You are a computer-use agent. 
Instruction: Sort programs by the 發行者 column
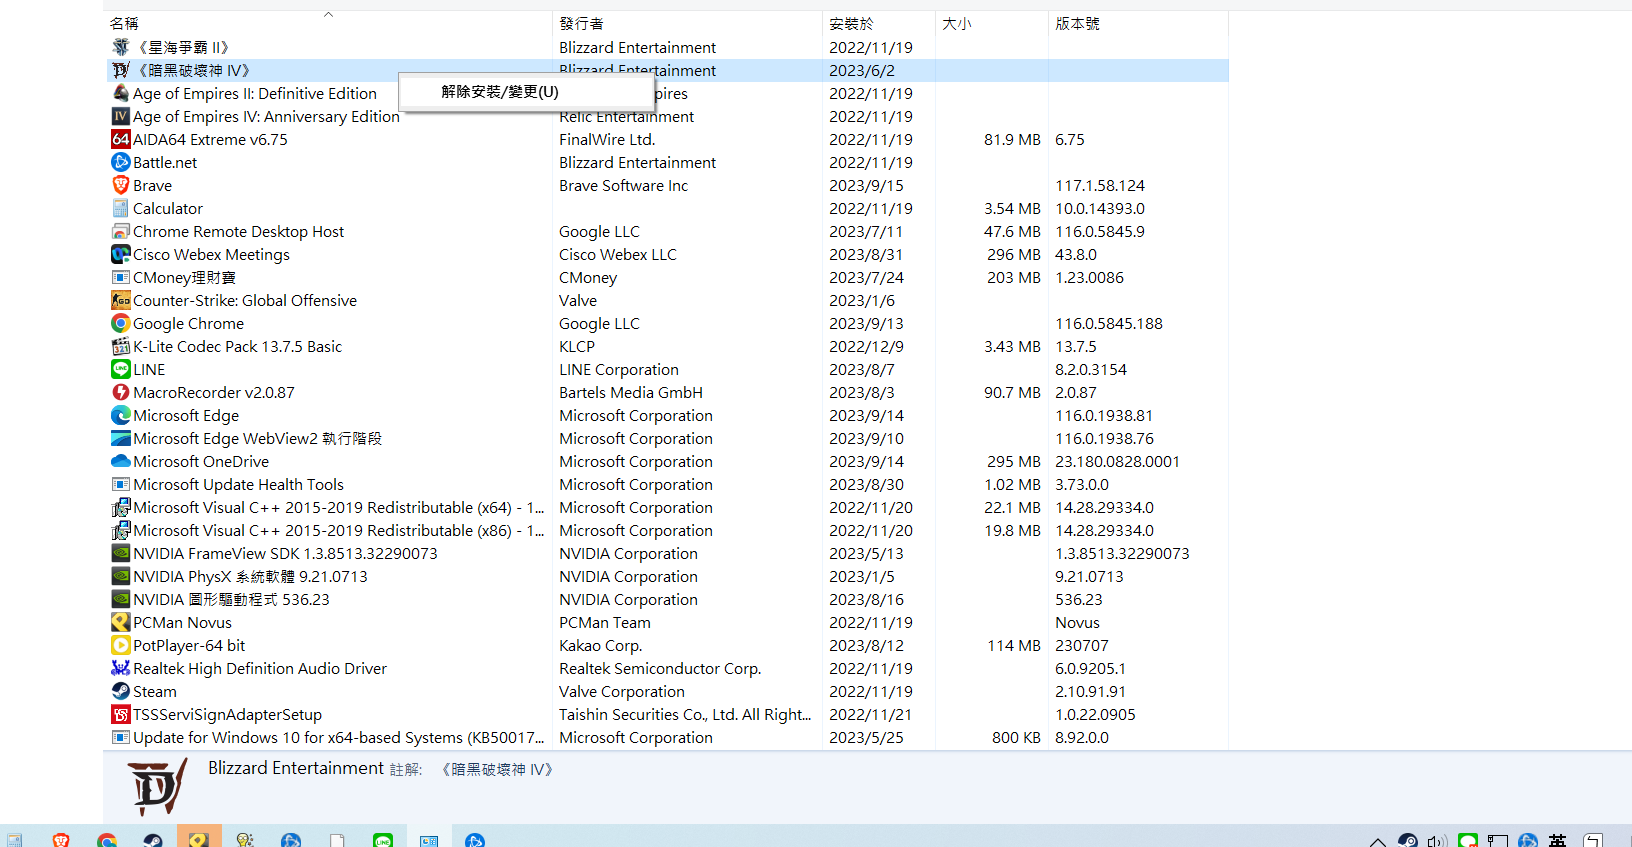coord(581,23)
